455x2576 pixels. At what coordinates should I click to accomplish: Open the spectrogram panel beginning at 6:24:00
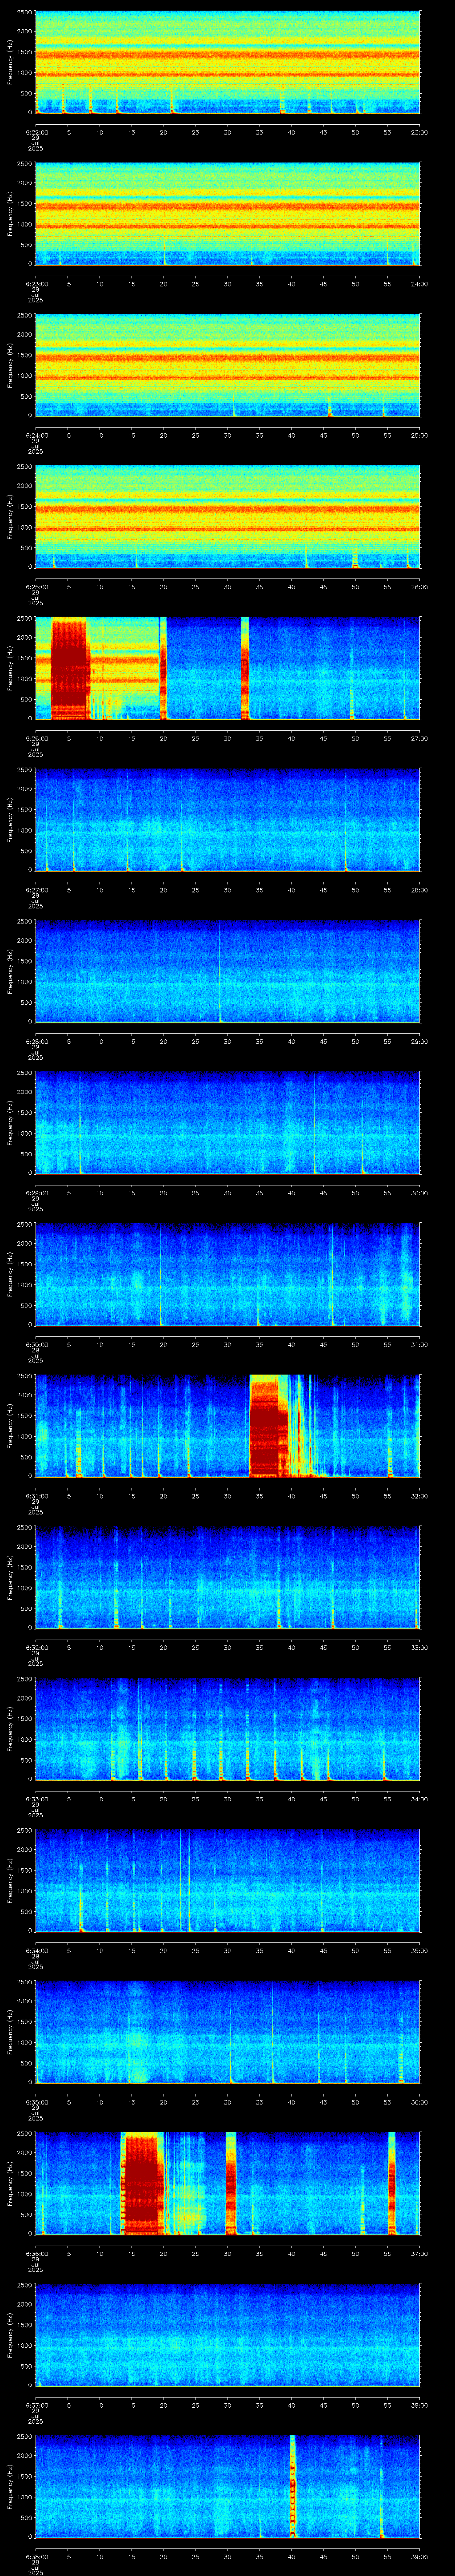click(227, 365)
